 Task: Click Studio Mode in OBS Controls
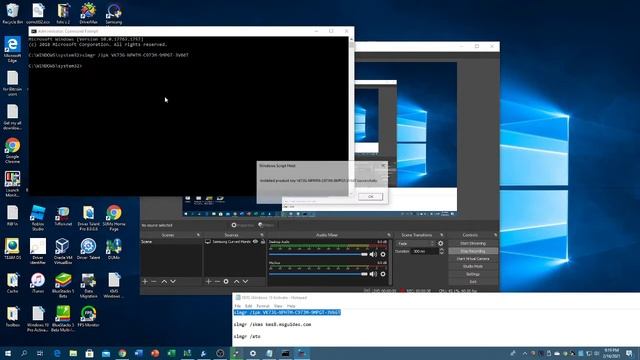pos(473,267)
